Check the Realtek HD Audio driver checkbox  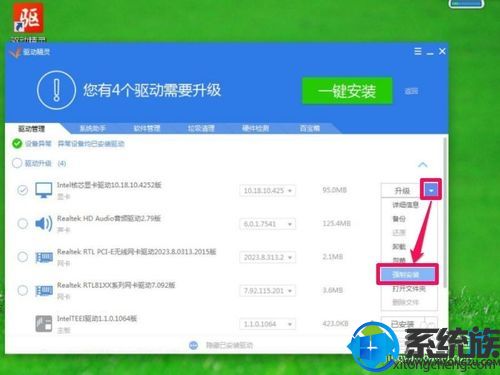pos(22,223)
